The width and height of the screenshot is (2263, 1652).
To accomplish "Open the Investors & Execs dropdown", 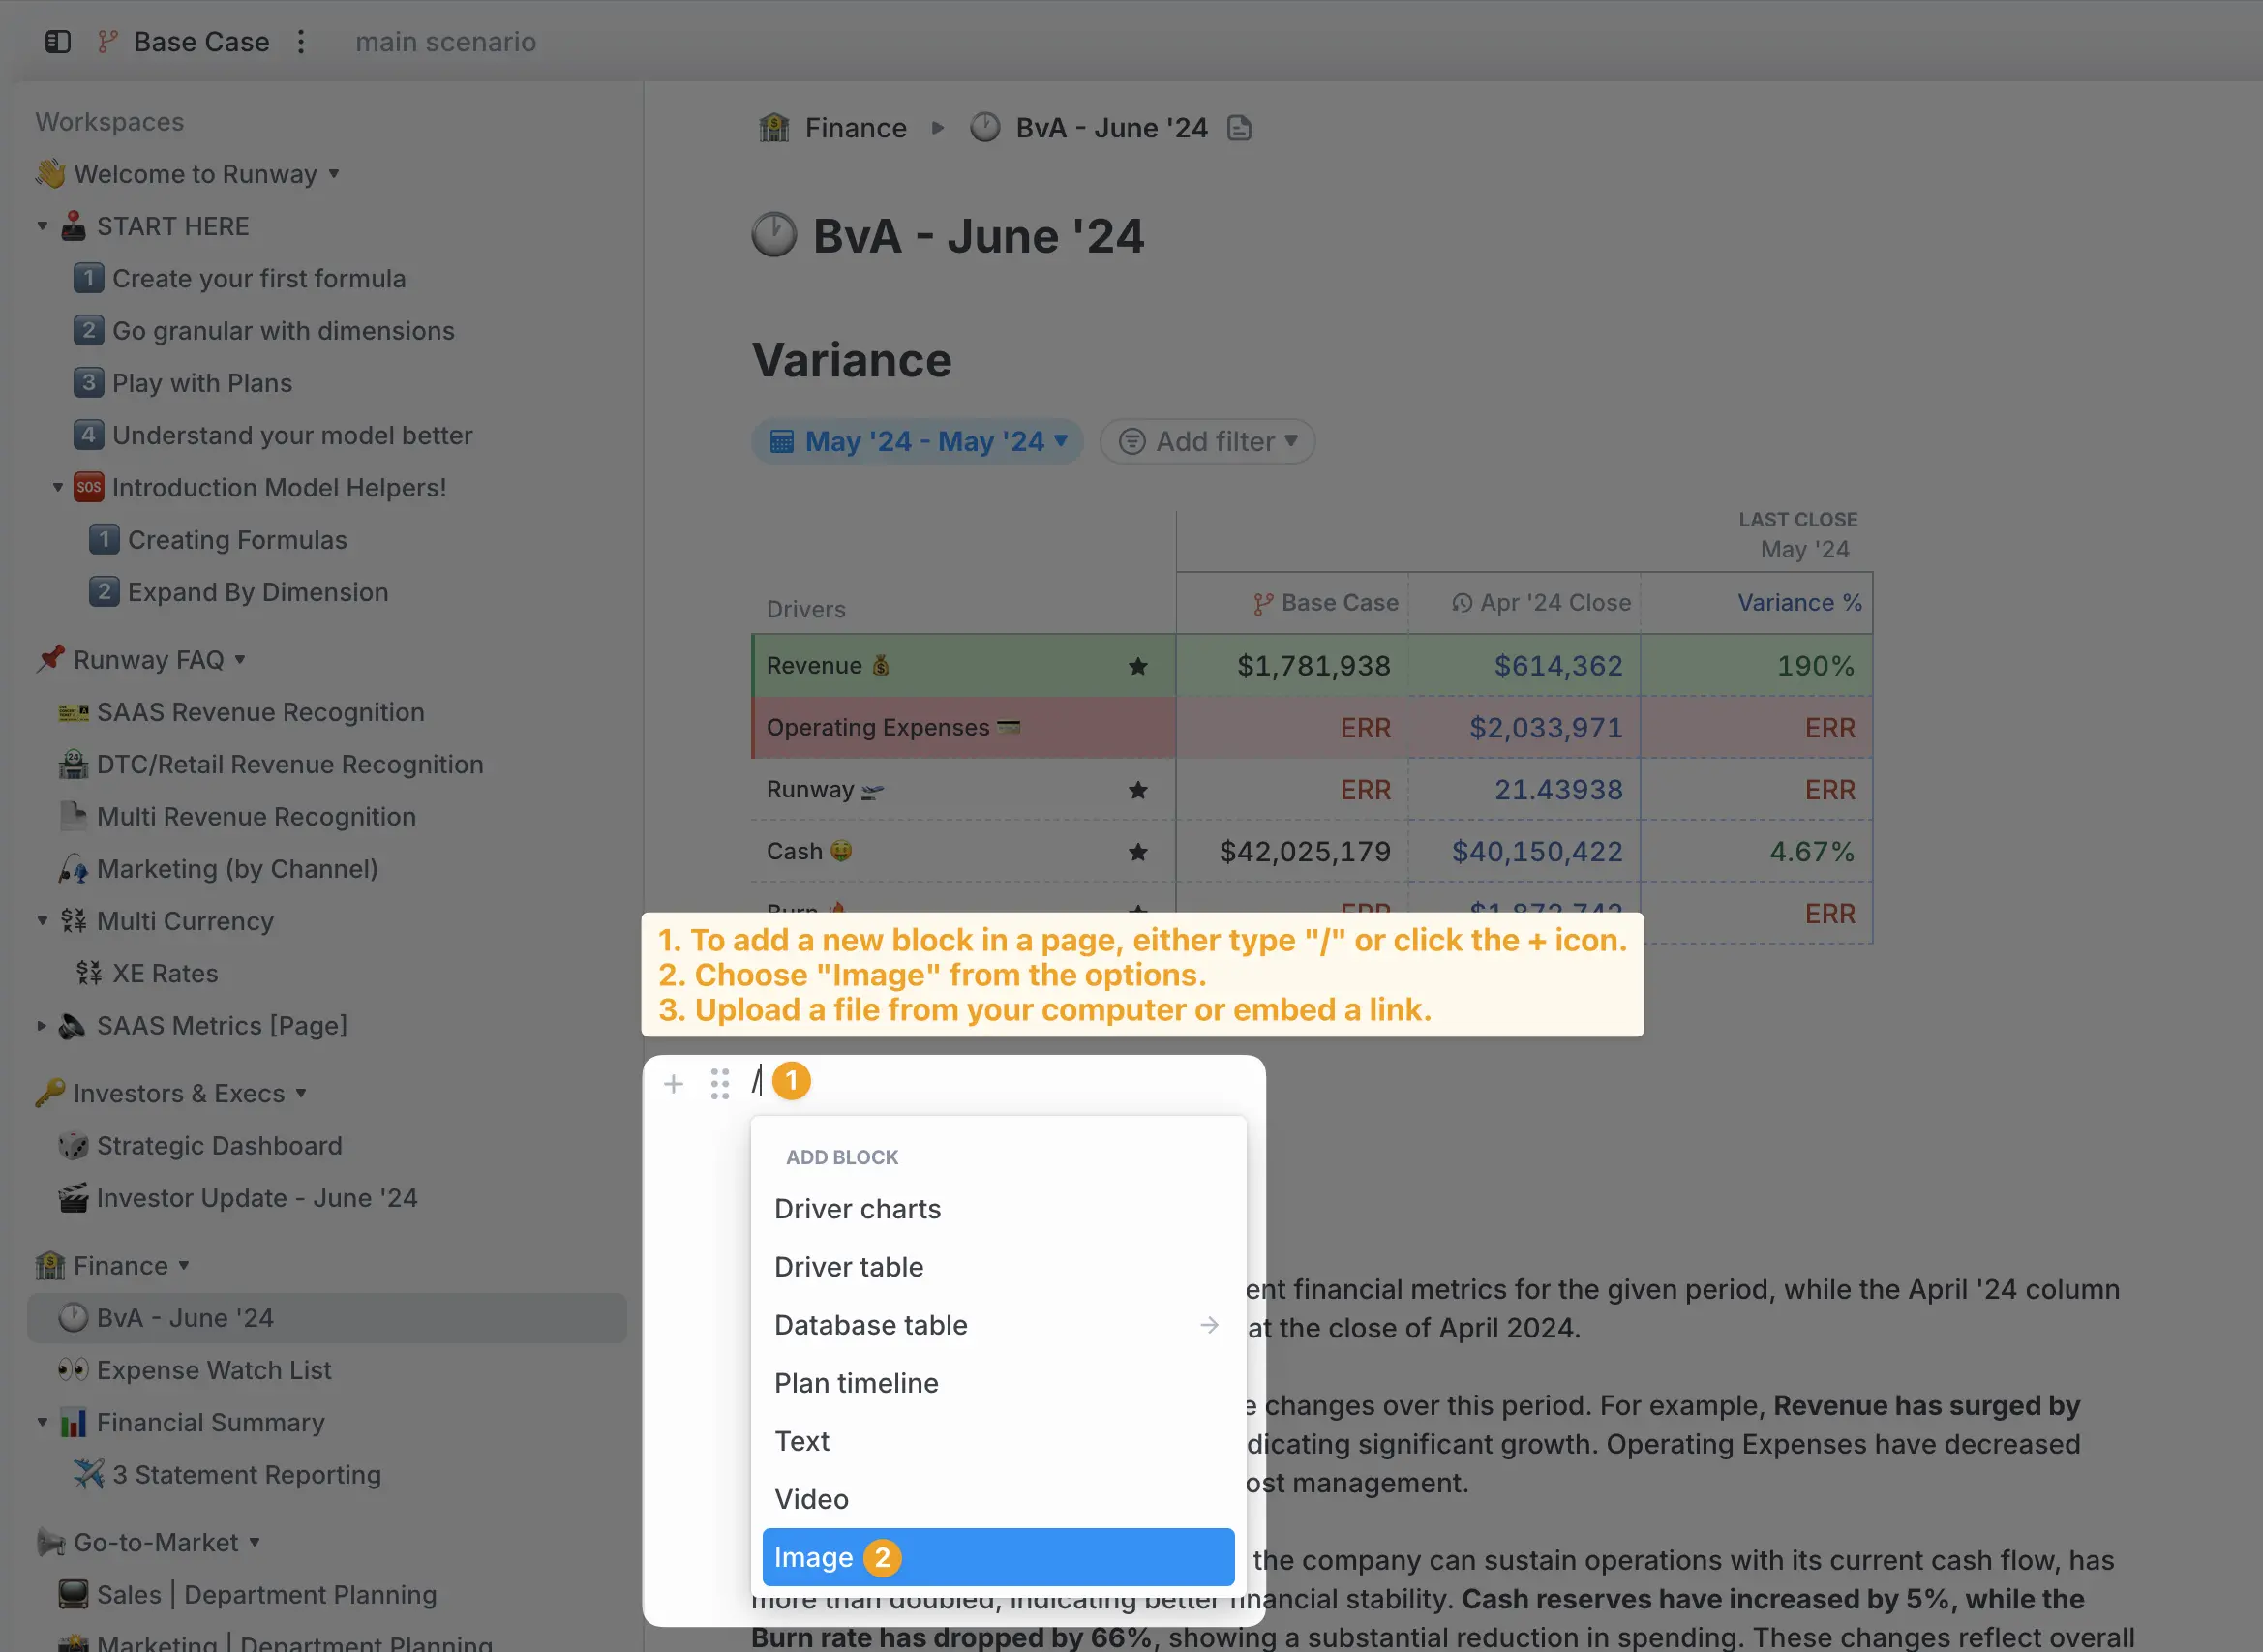I will point(301,1094).
